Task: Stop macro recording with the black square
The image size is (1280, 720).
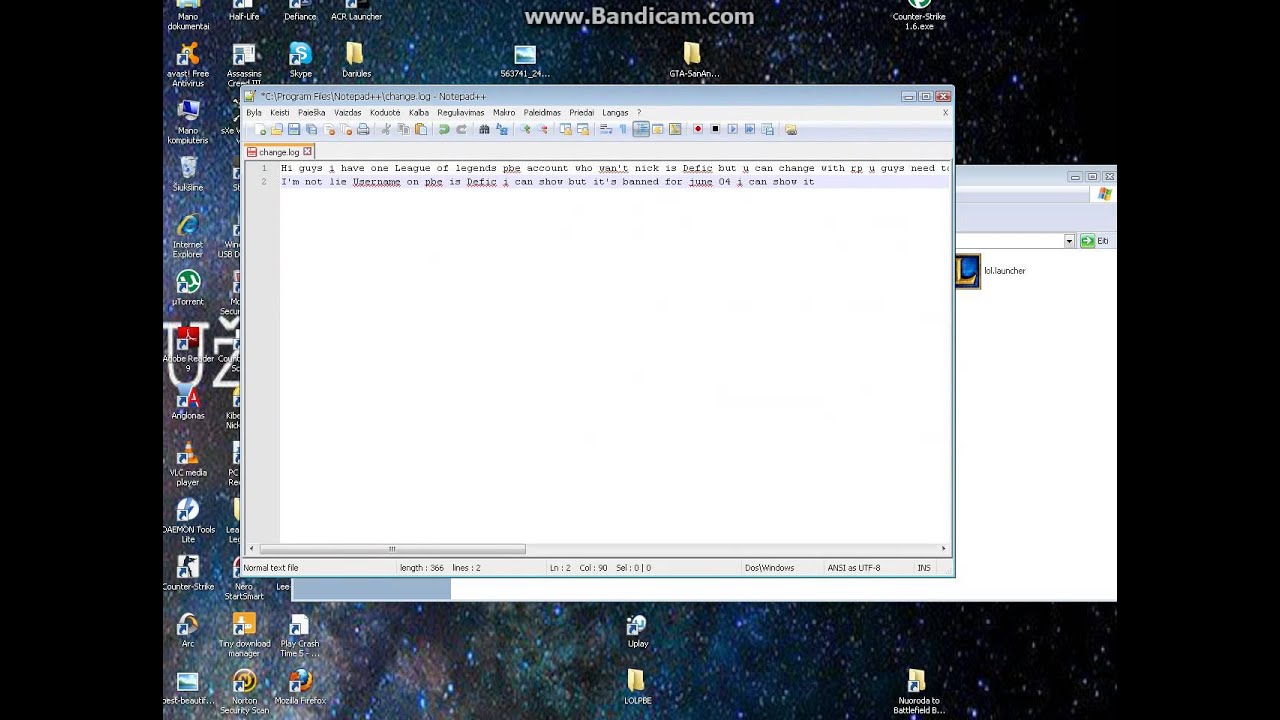Action: [715, 129]
